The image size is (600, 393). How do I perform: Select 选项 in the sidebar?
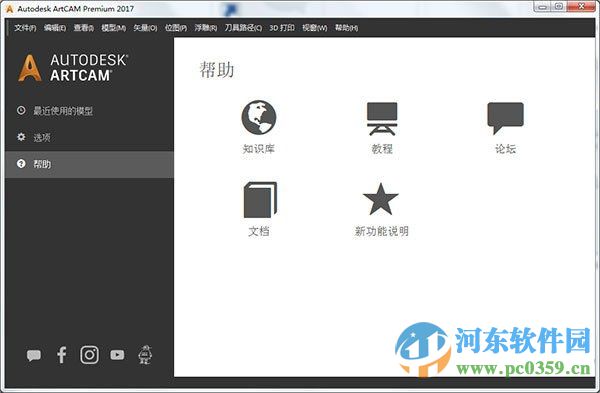click(x=90, y=137)
